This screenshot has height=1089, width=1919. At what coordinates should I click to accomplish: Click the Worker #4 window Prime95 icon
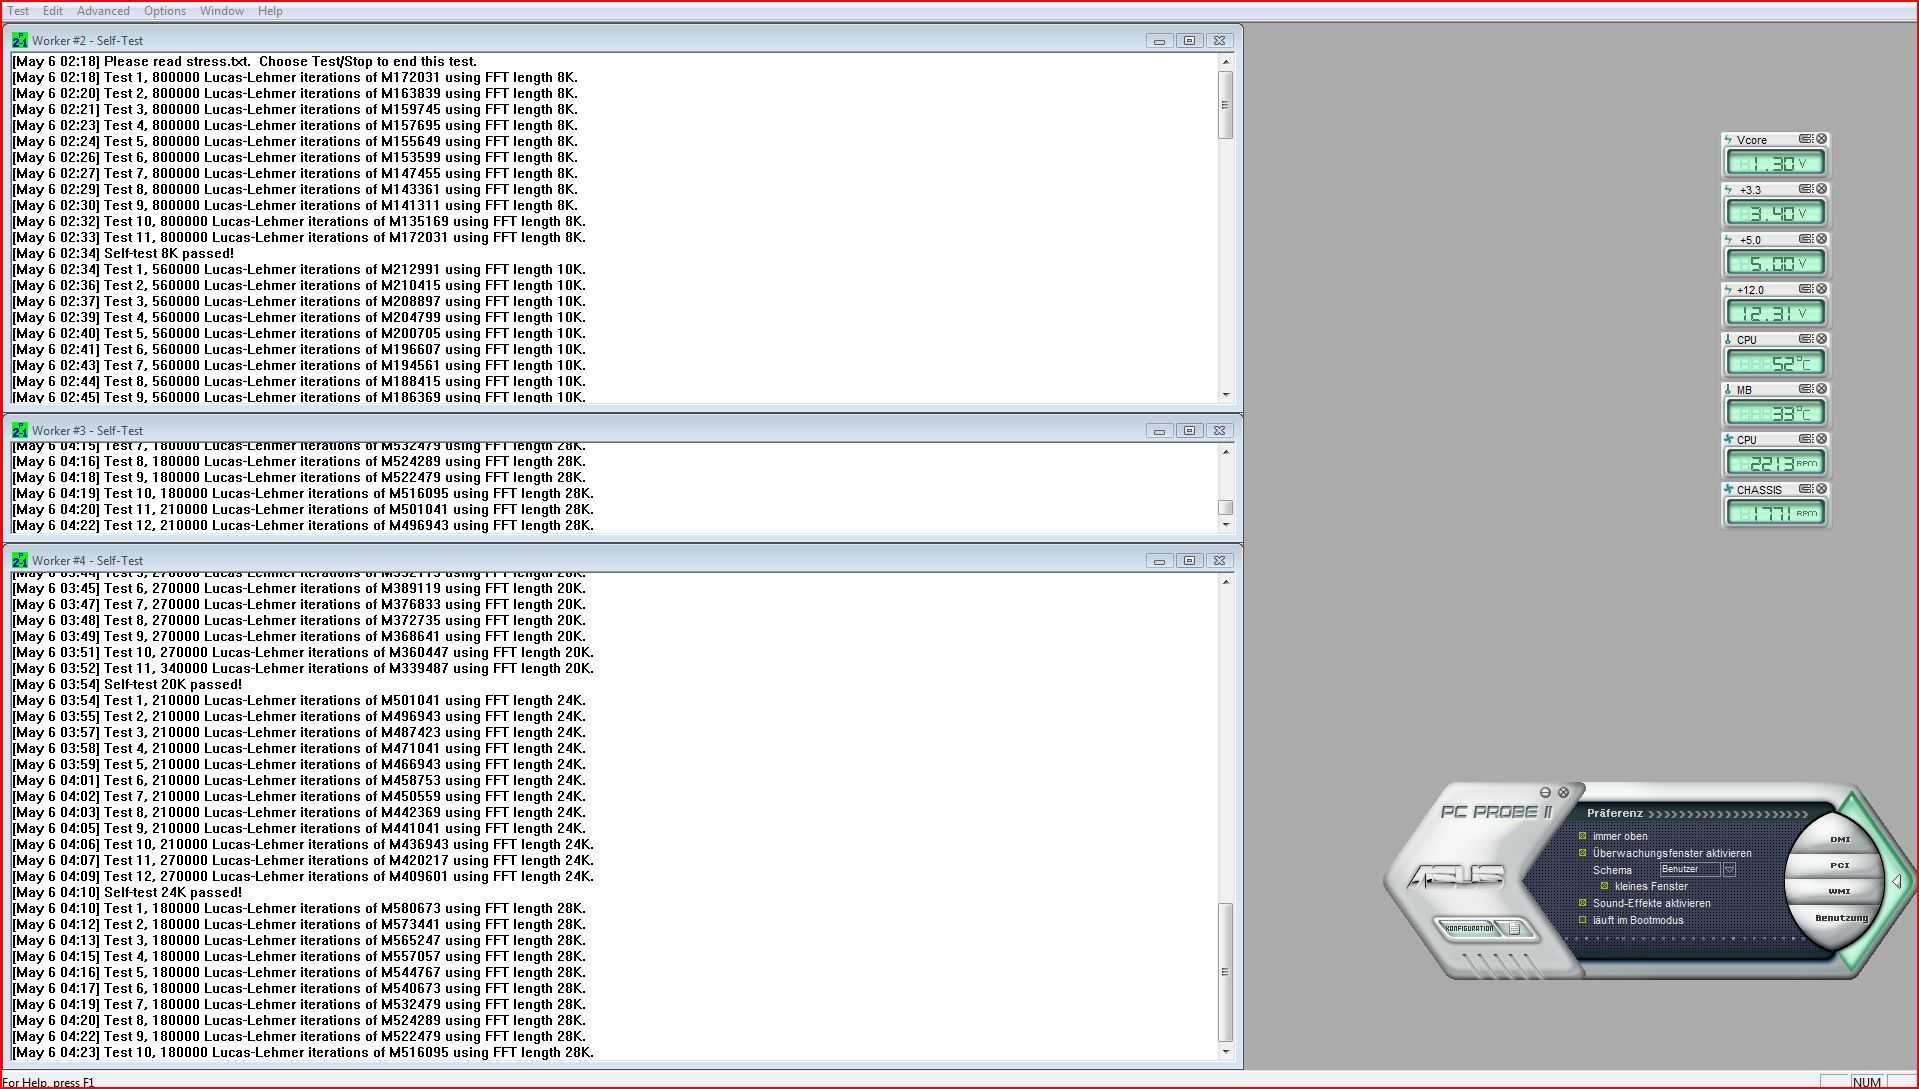click(19, 561)
